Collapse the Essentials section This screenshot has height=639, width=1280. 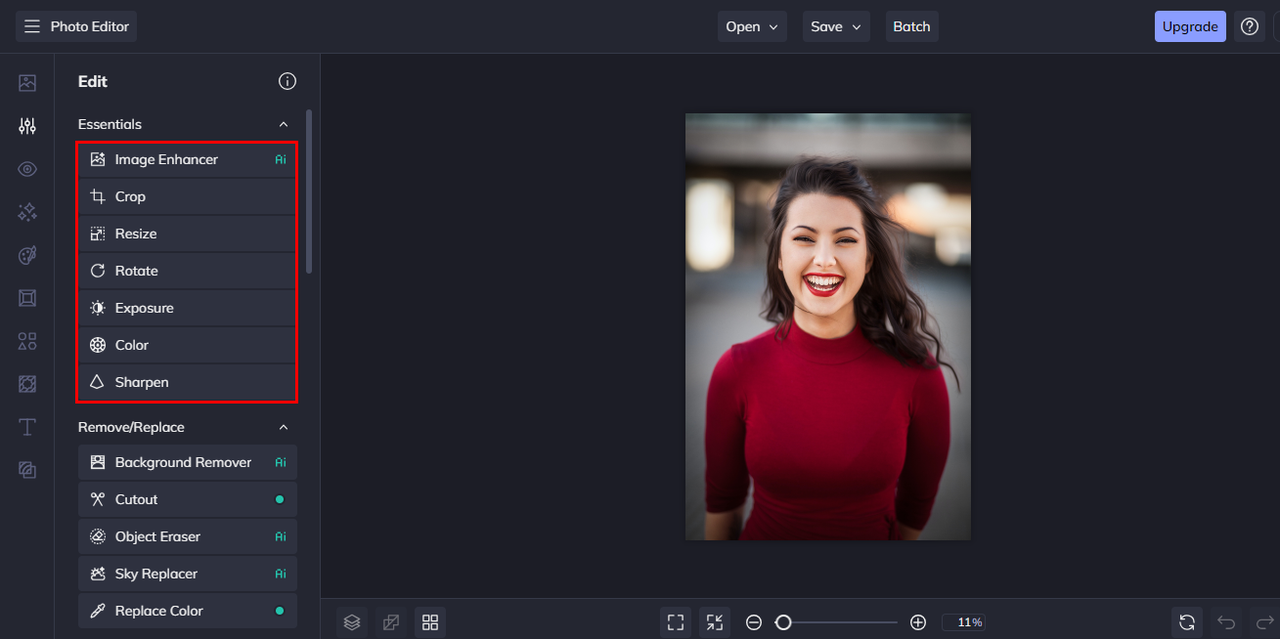283,124
